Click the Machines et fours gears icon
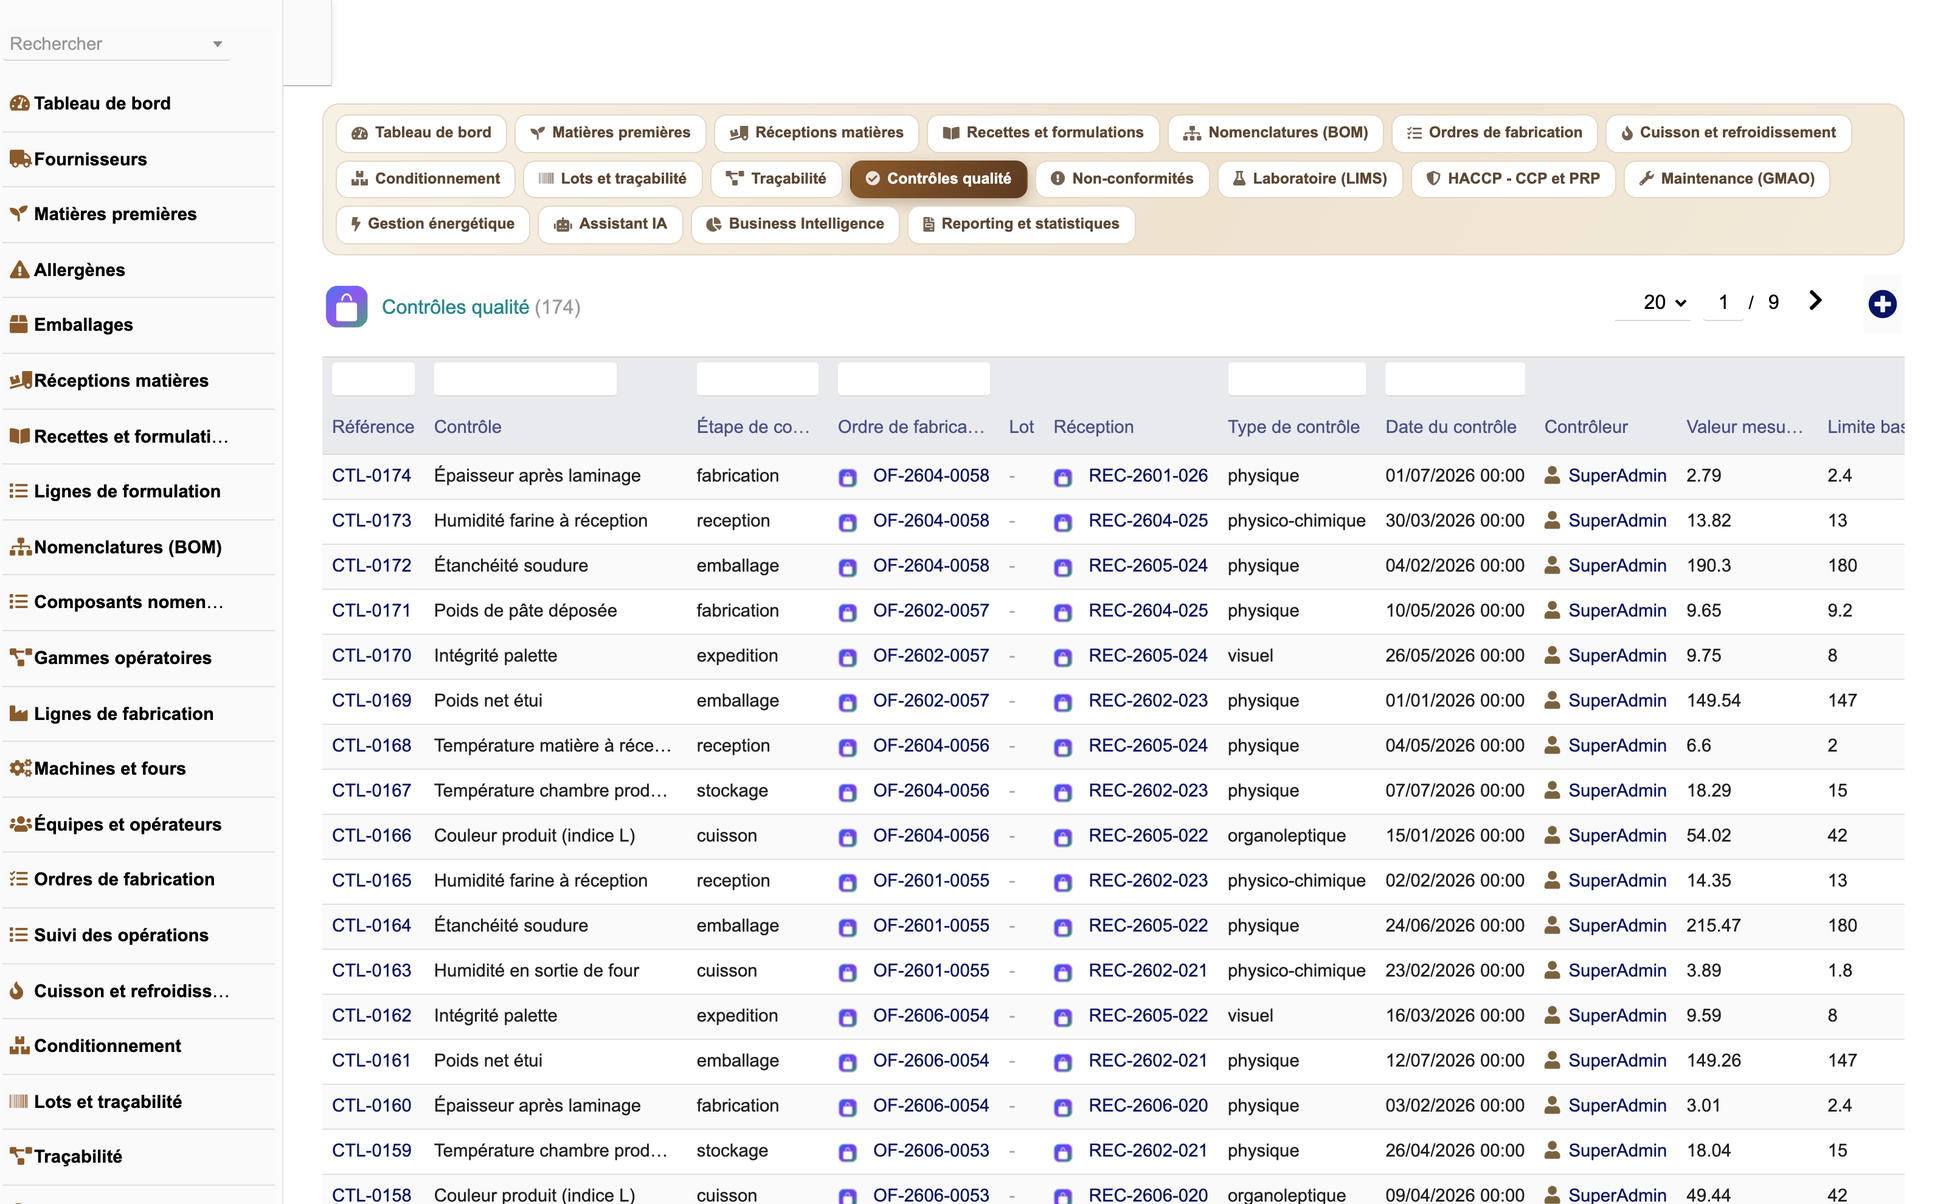The width and height of the screenshot is (1946, 1204). click(19, 769)
